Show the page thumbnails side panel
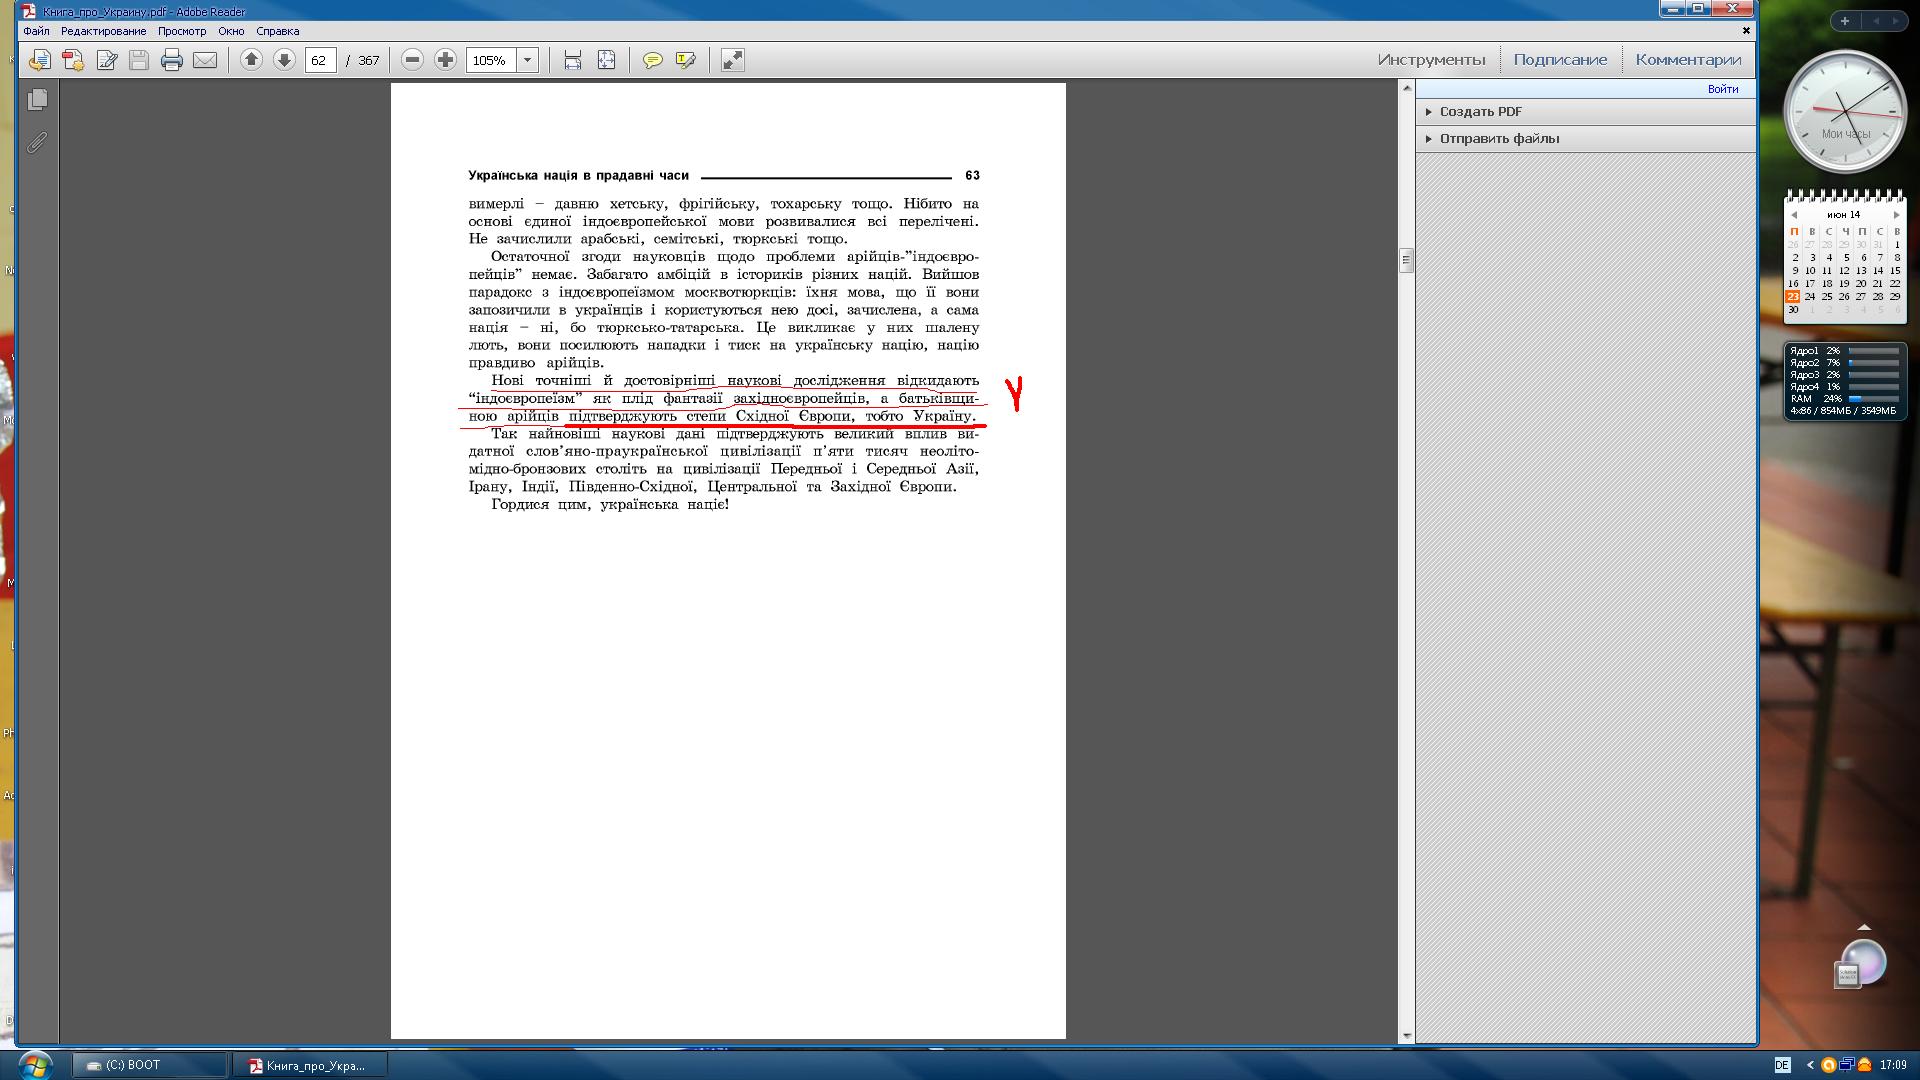Viewport: 1920px width, 1080px height. pos(38,99)
